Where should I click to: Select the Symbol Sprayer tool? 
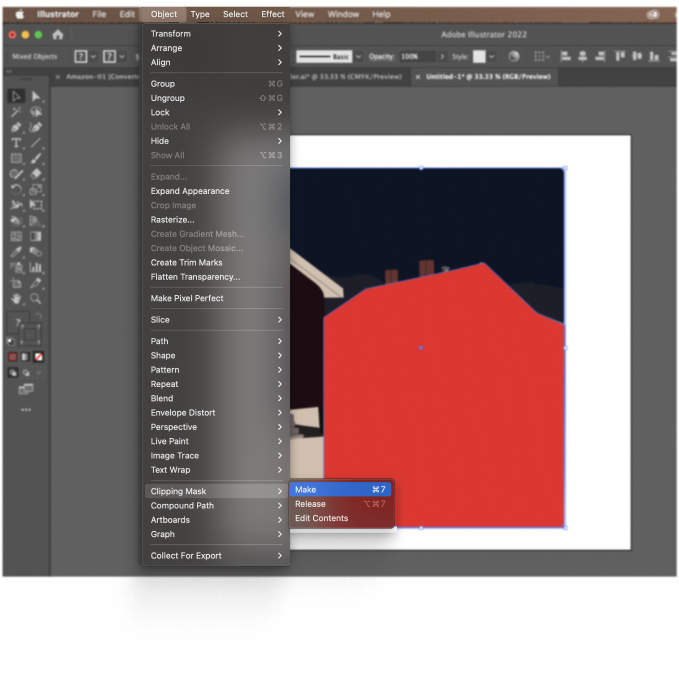coord(16,268)
